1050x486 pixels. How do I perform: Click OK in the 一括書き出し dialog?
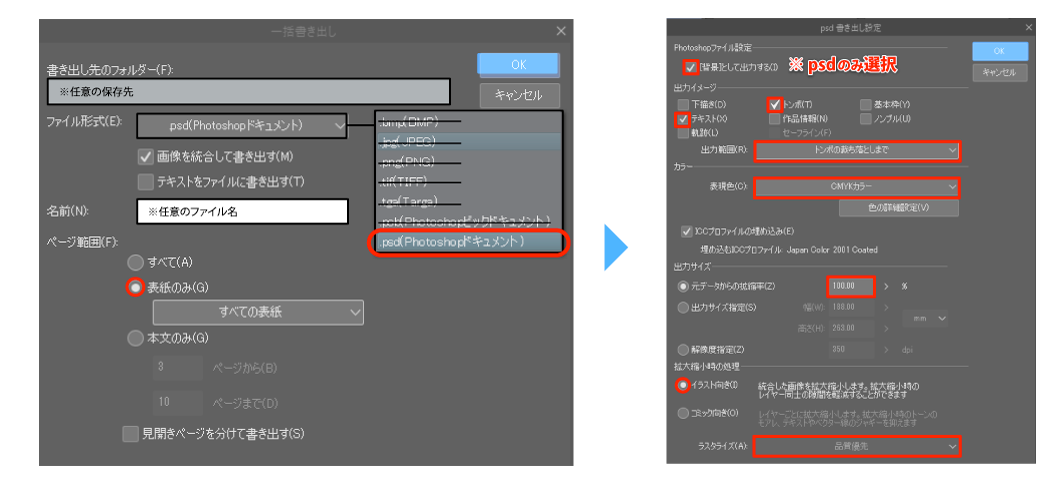coord(518,65)
